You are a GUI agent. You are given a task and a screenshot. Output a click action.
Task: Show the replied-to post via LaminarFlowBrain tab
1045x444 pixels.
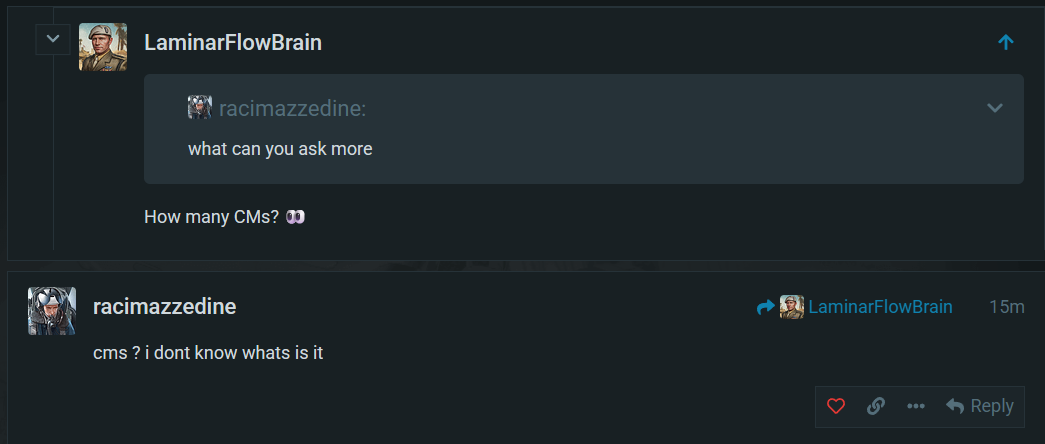click(880, 307)
